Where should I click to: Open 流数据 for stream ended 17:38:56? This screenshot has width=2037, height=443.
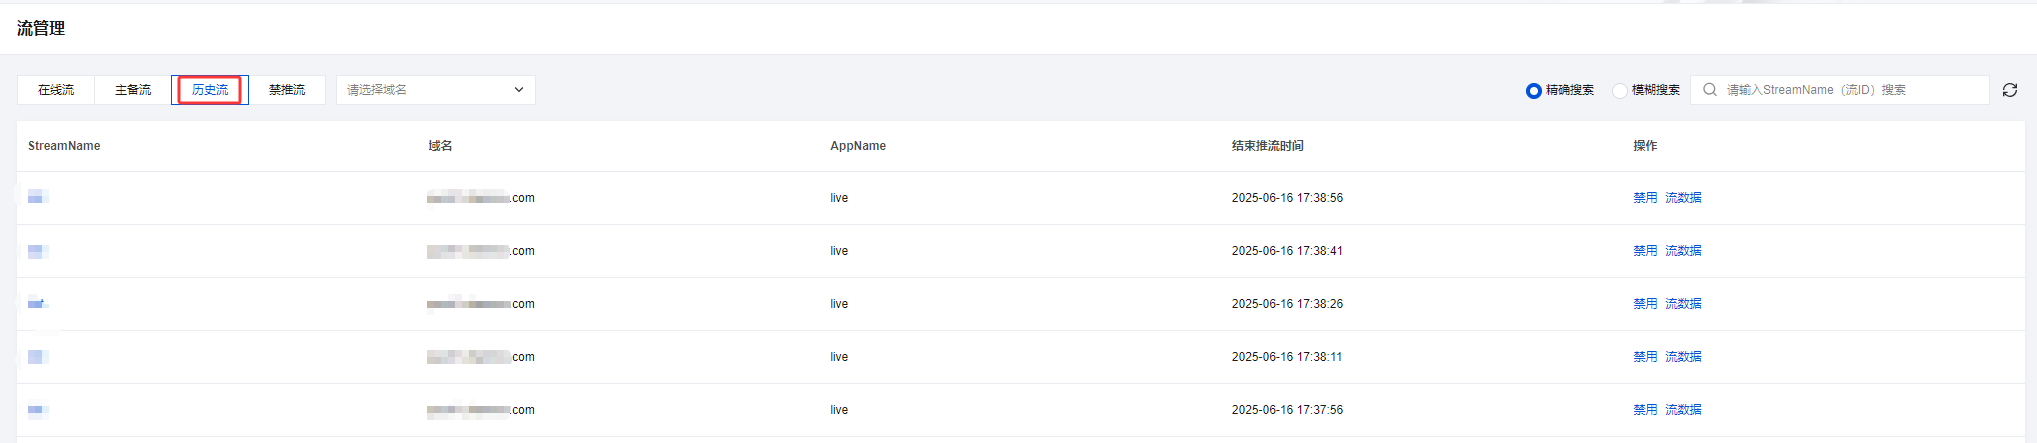coord(1683,198)
